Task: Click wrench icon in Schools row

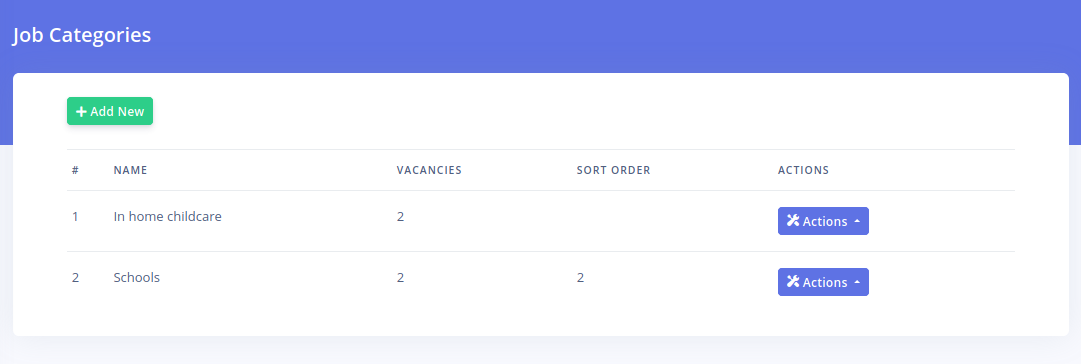Action: pyautogui.click(x=793, y=281)
